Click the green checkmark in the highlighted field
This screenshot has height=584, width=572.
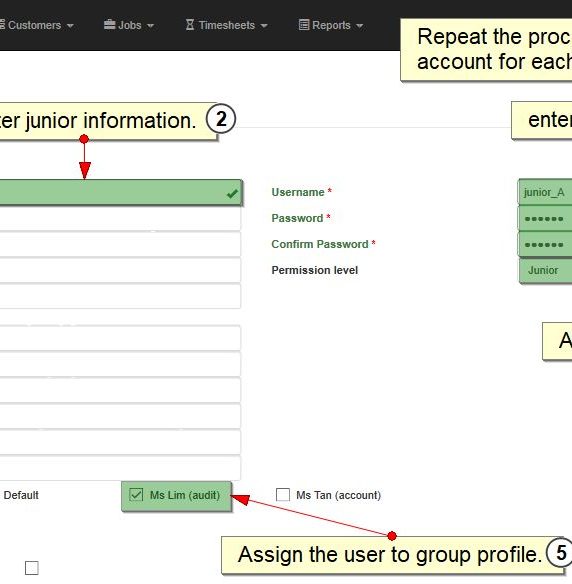pyautogui.click(x=232, y=193)
